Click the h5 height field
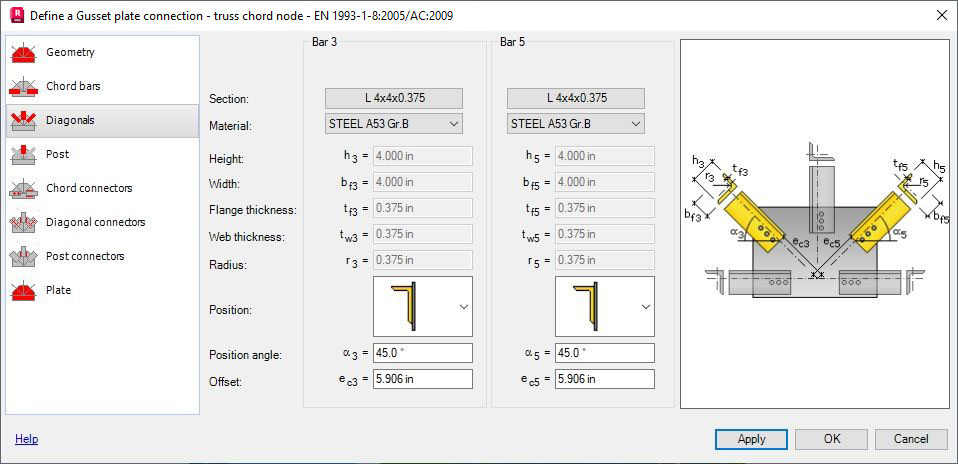Image resolution: width=958 pixels, height=464 pixels. click(605, 156)
